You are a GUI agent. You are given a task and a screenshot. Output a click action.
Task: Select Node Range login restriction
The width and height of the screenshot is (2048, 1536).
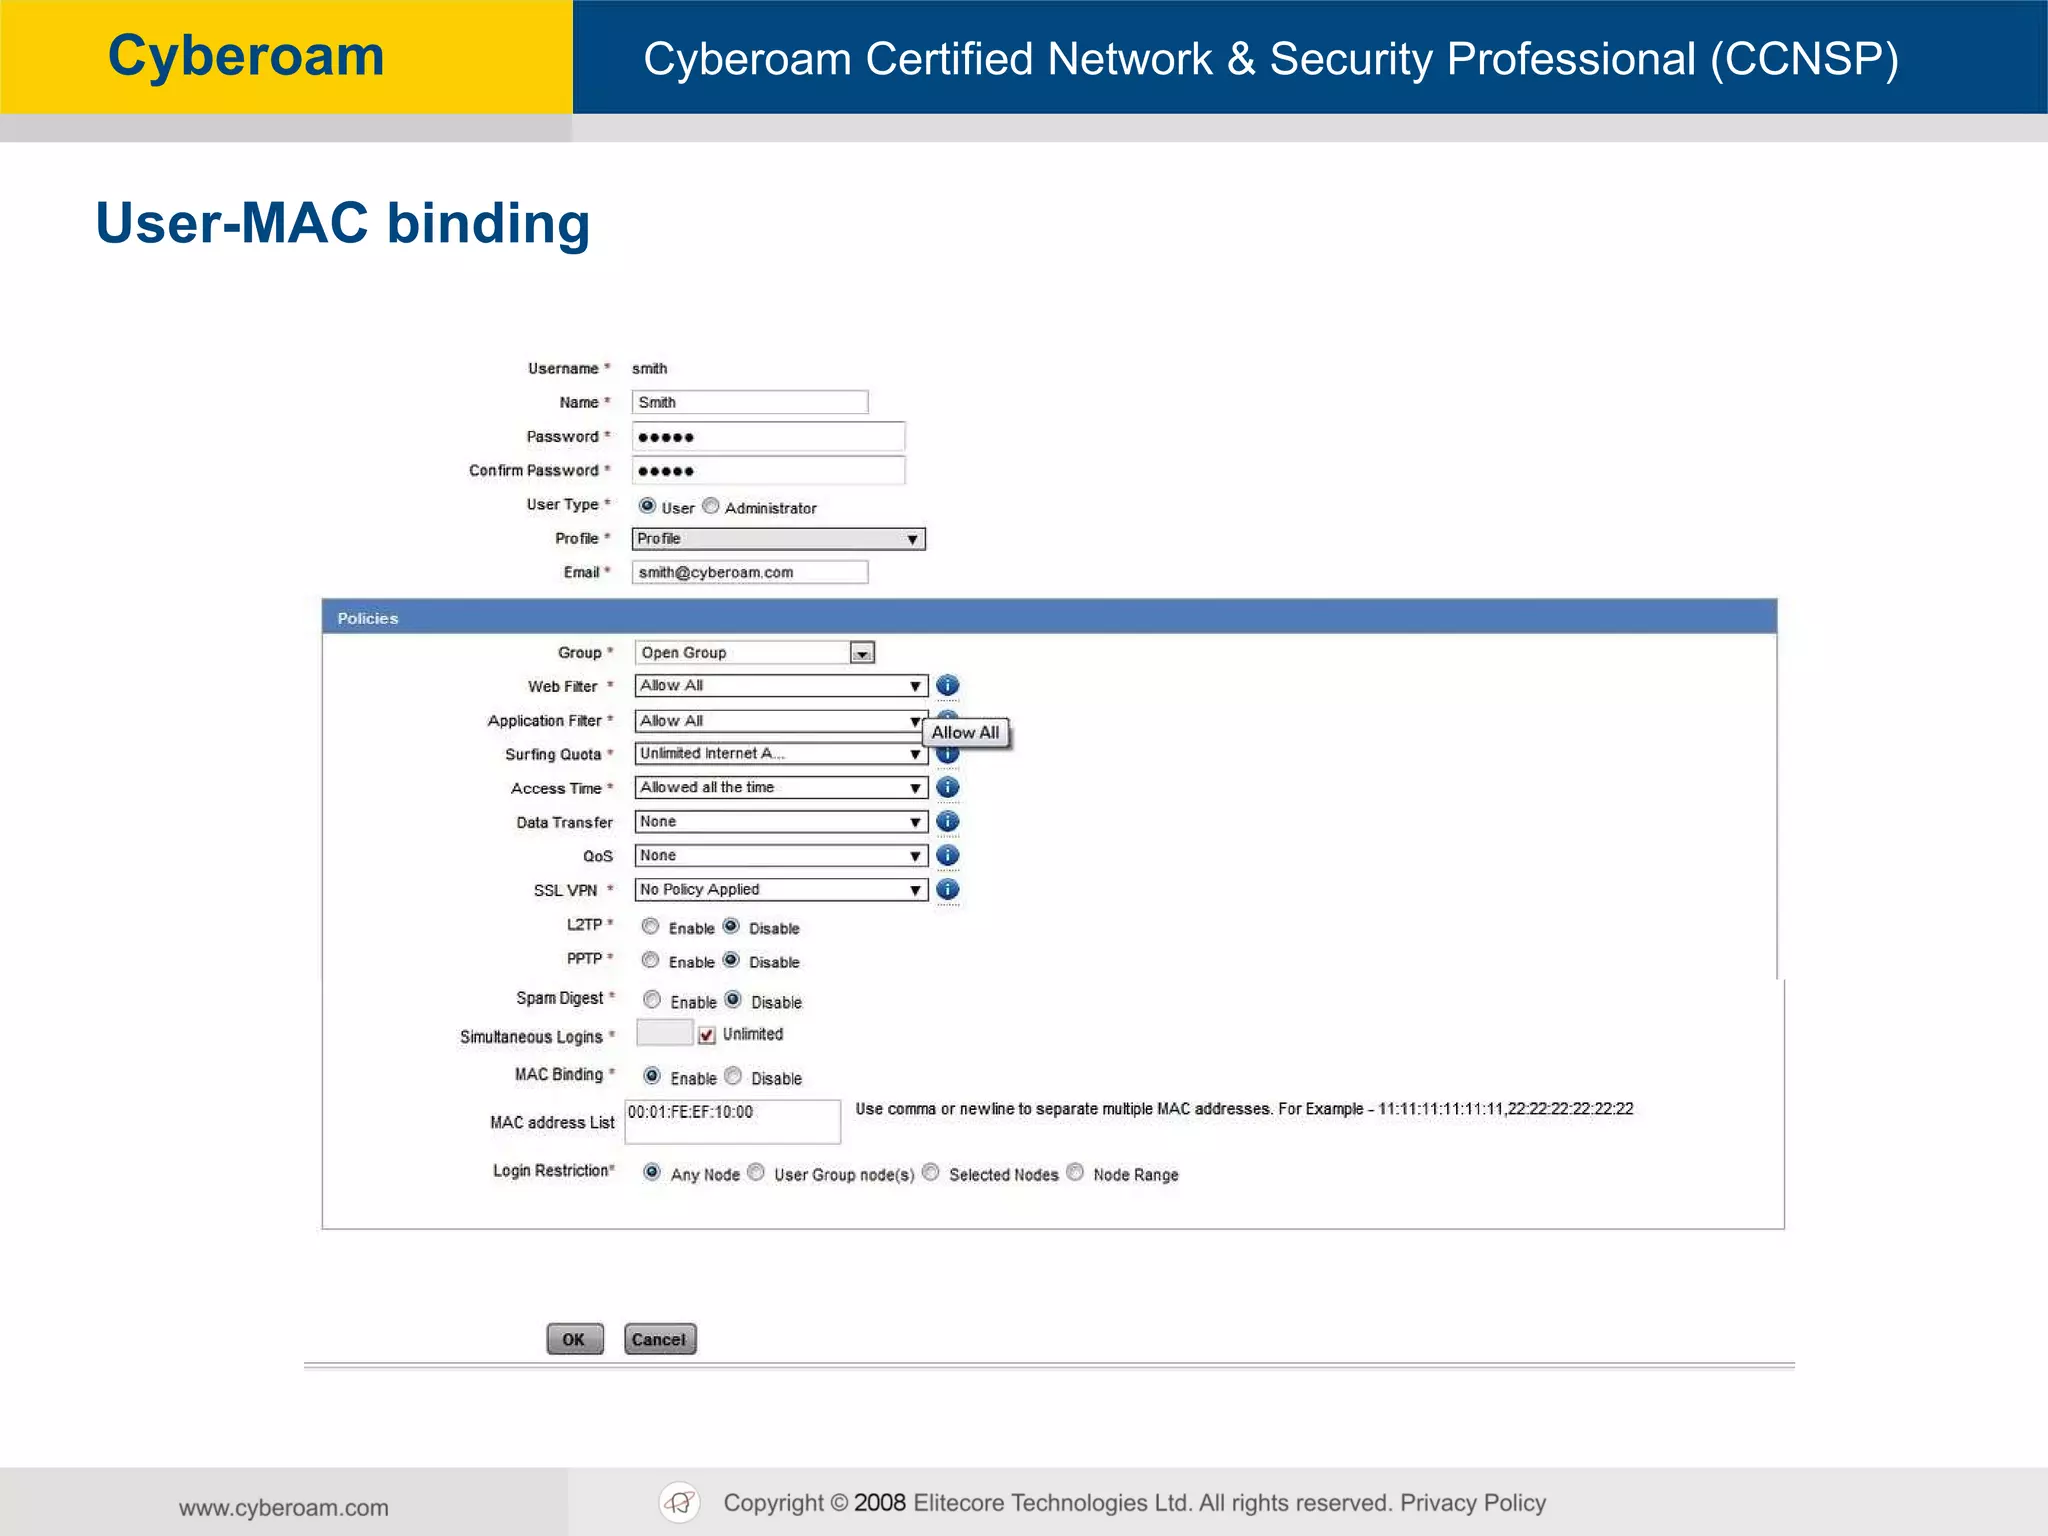(1075, 1172)
